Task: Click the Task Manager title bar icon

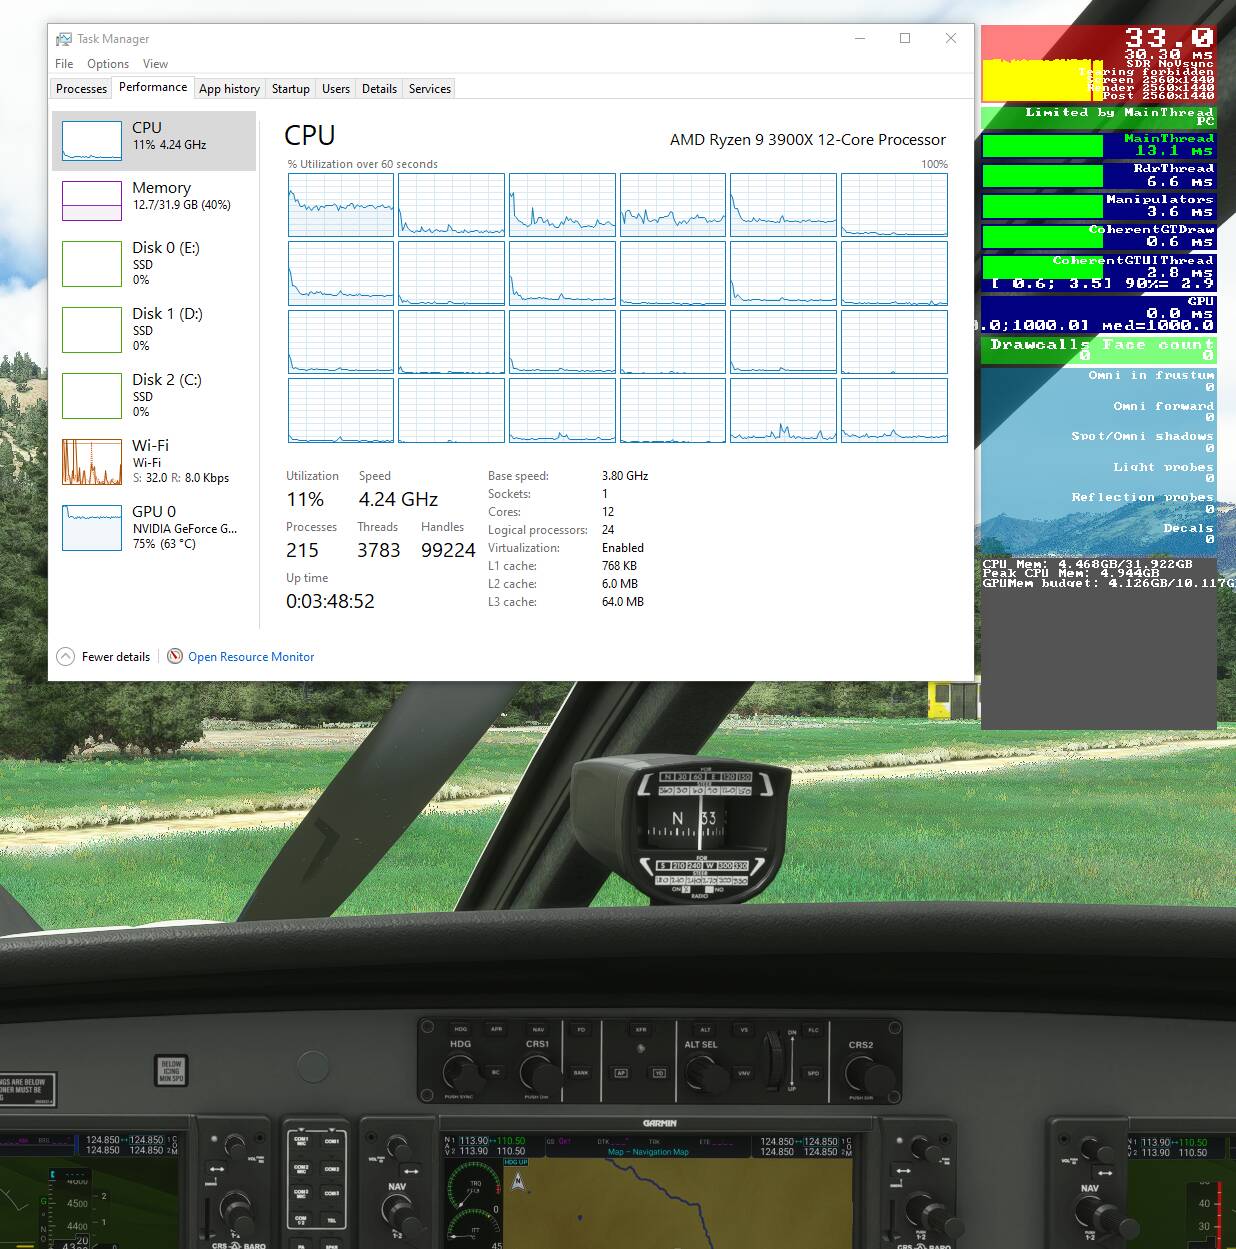Action: click(64, 39)
